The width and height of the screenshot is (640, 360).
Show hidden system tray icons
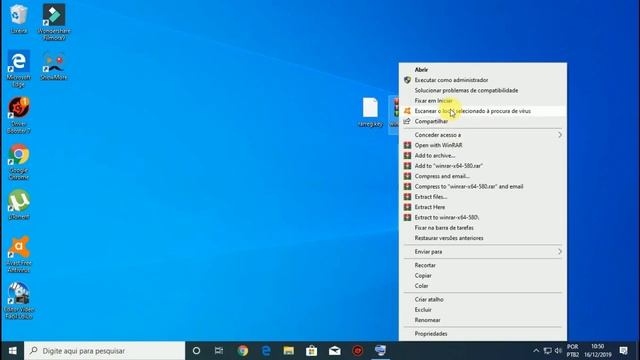(536, 351)
